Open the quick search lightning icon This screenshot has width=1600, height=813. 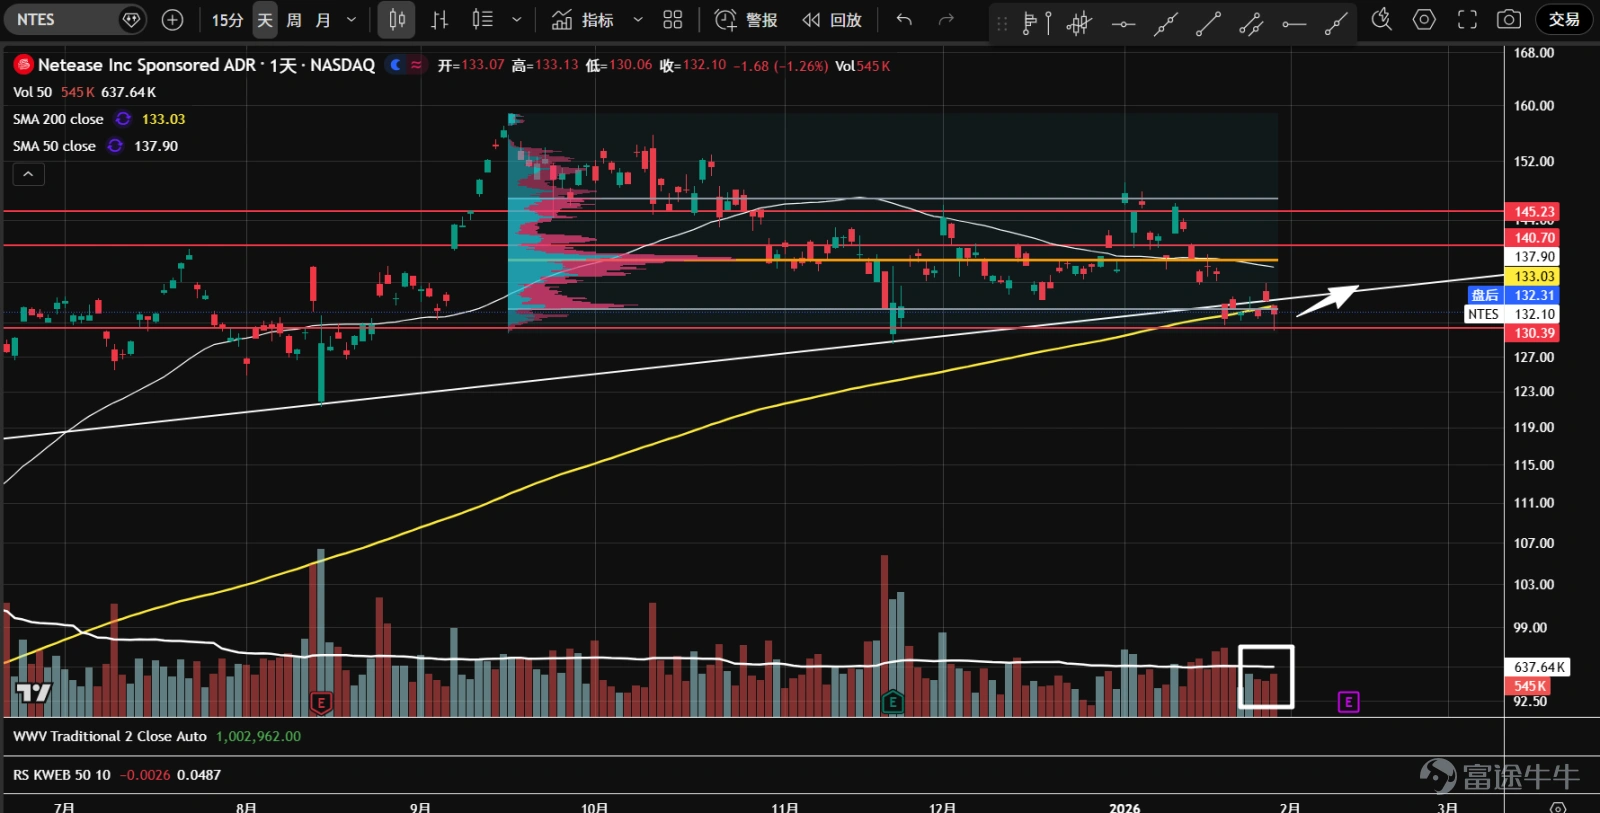(1381, 19)
